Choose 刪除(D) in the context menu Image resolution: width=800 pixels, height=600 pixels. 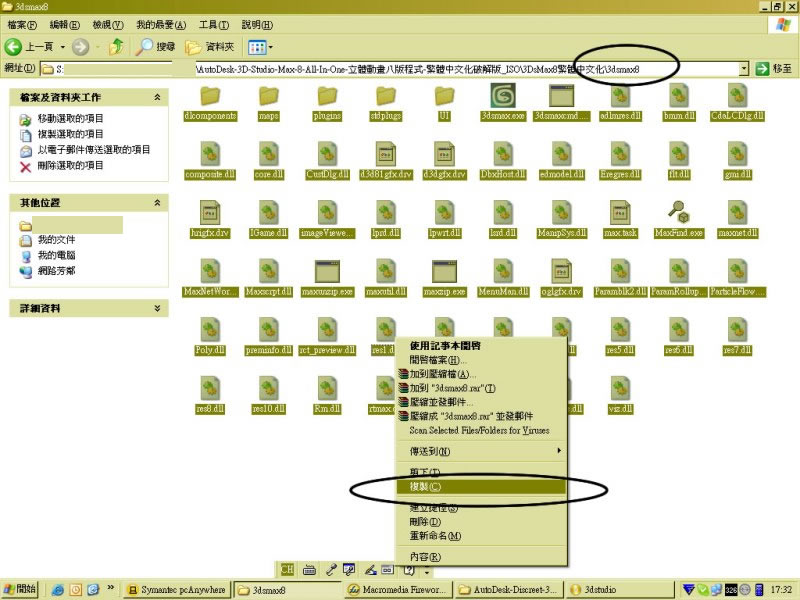pyautogui.click(x=482, y=521)
